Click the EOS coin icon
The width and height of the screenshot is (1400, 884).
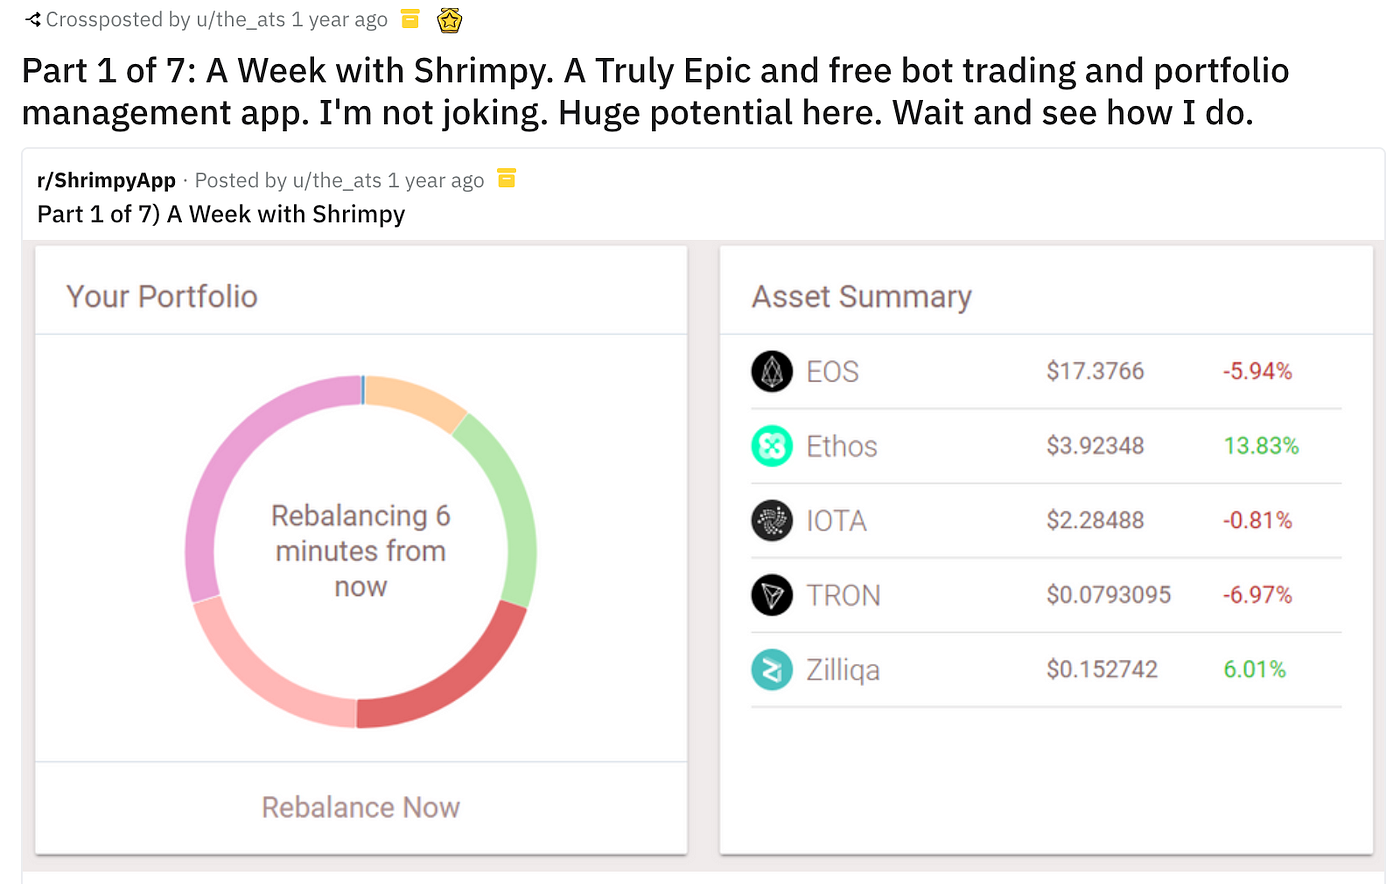(771, 372)
